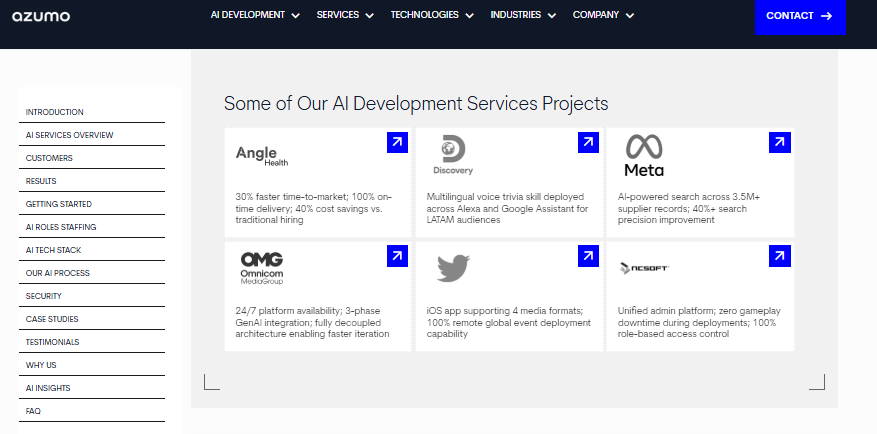Image resolution: width=877 pixels, height=434 pixels.
Task: Open the Omnicom Media Group arrow icon
Action: [397, 256]
